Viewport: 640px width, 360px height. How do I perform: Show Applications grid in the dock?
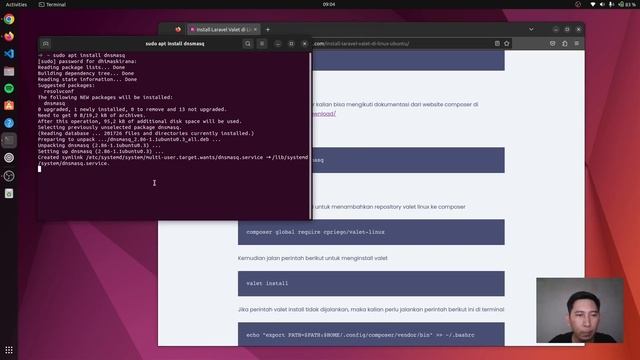pyautogui.click(x=9, y=350)
